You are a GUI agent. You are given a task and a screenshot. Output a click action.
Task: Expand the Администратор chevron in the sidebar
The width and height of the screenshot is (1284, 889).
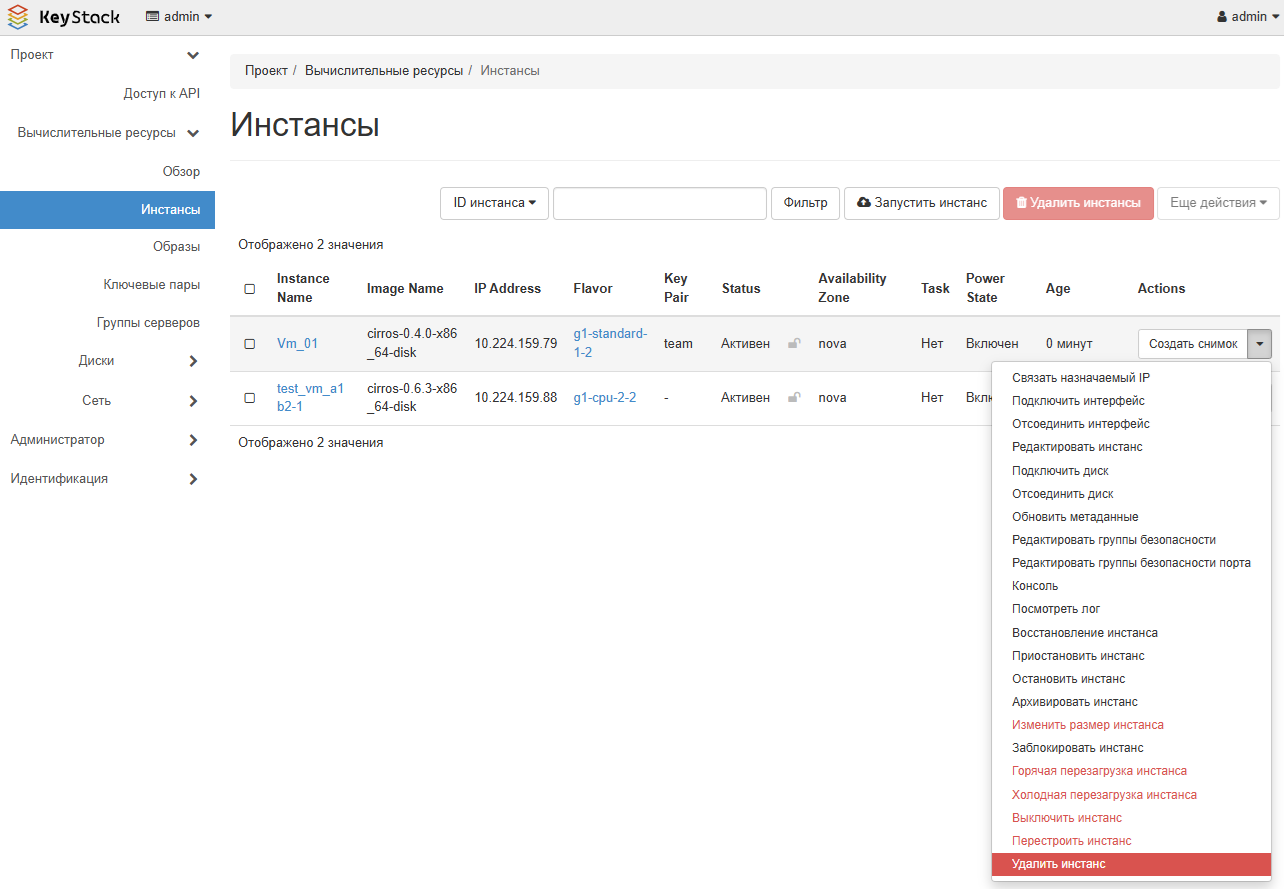193,440
